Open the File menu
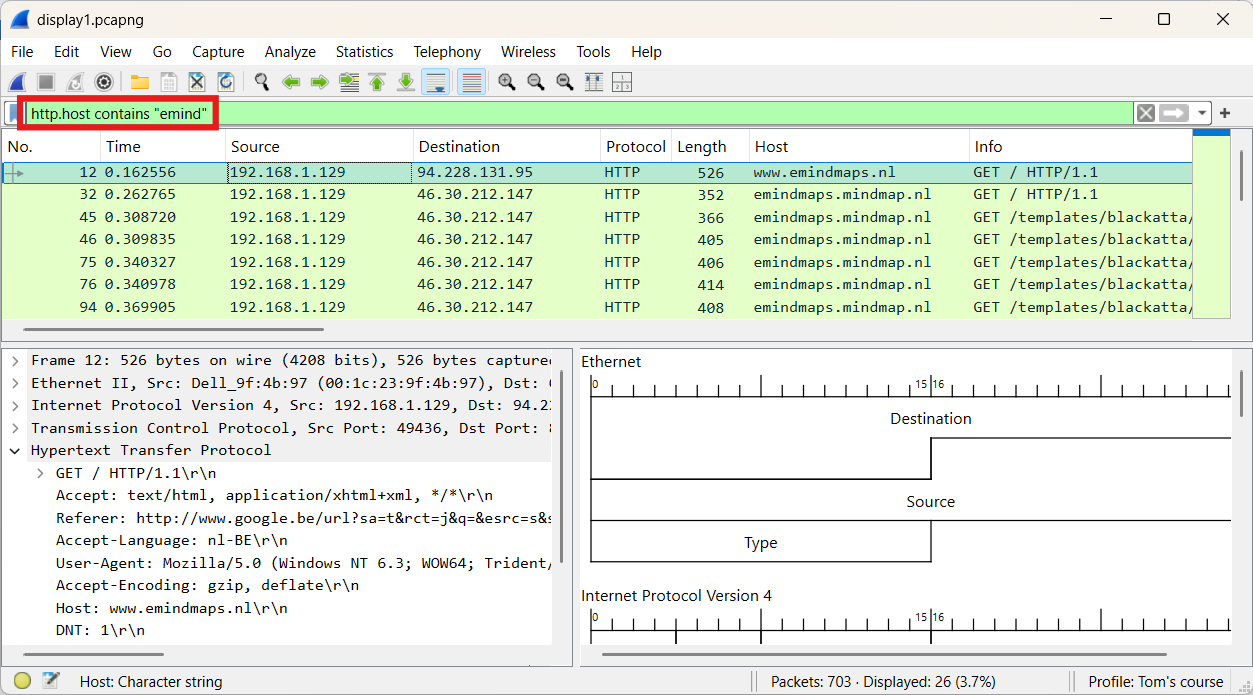 (x=22, y=52)
